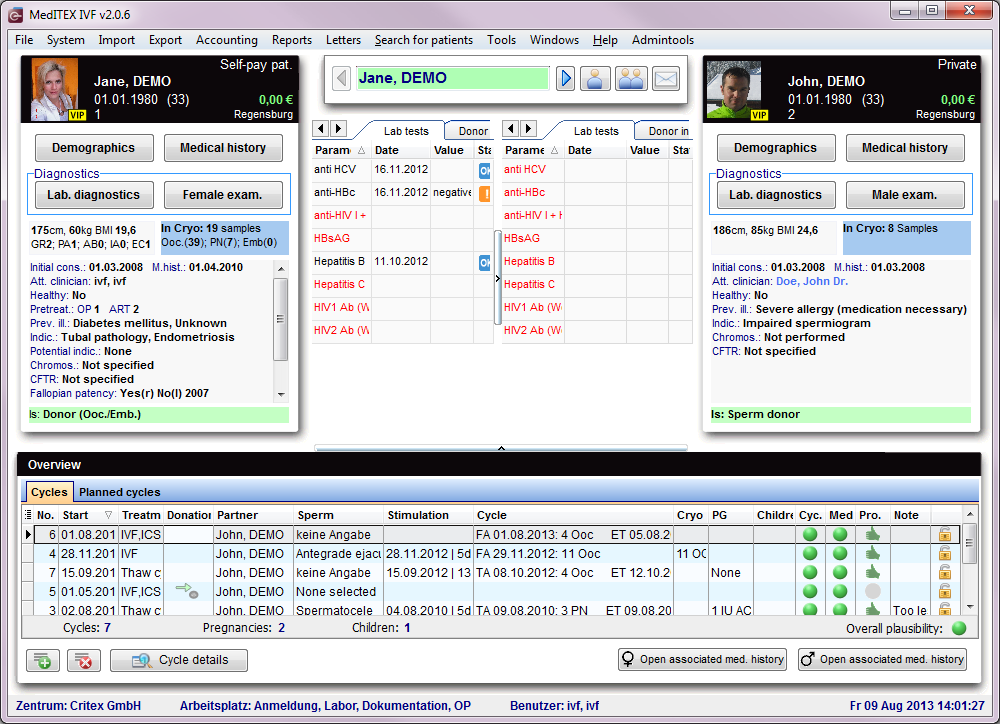Open Male exam. diagnostics
The image size is (1000, 724).
point(904,195)
